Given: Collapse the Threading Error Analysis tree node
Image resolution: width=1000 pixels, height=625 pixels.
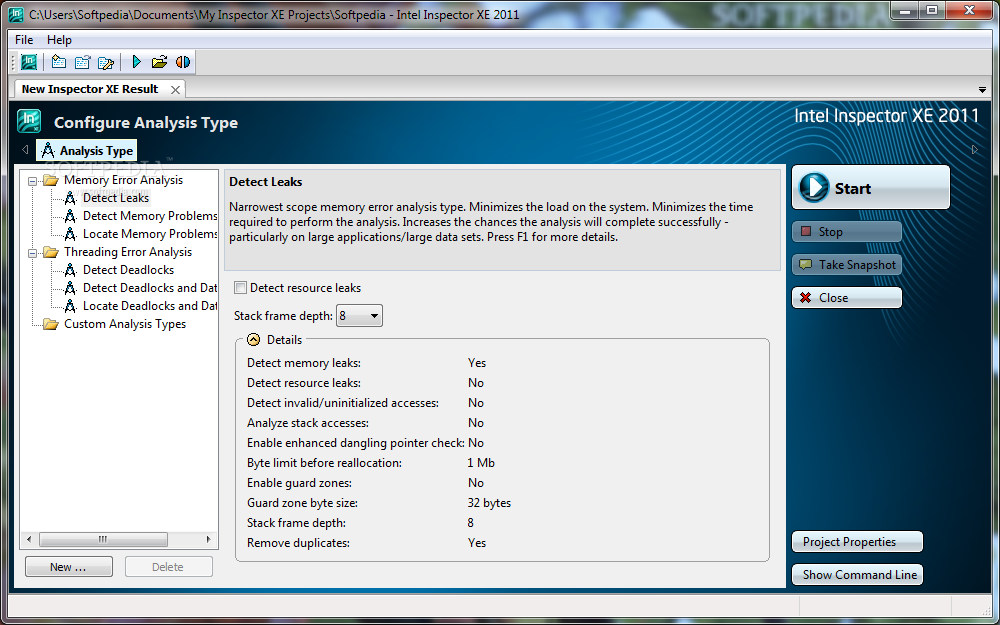Looking at the screenshot, I should [33, 253].
